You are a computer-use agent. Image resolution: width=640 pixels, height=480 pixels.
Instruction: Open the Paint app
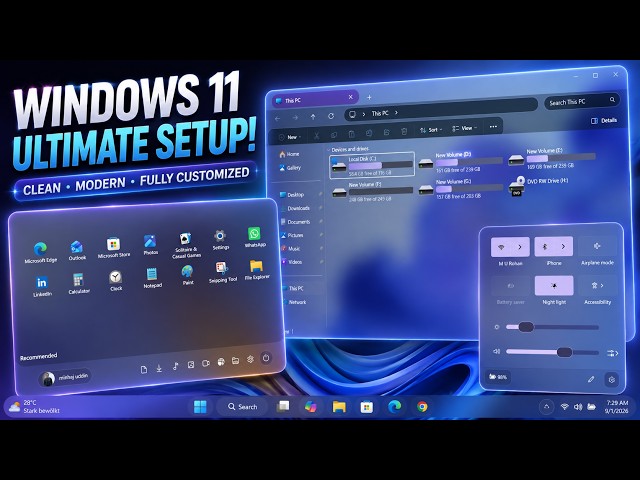pyautogui.click(x=187, y=275)
